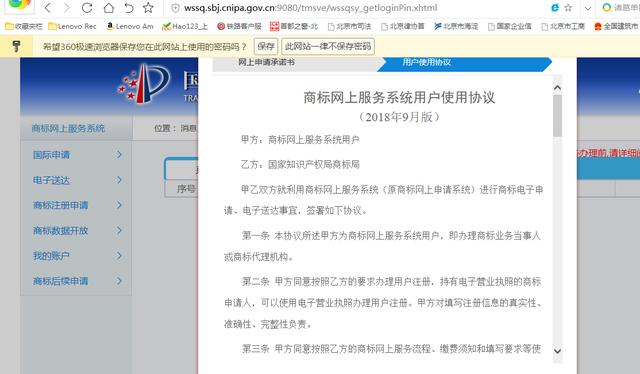
Task: Click the undo/restore closed tab icon
Action: click(129, 7)
